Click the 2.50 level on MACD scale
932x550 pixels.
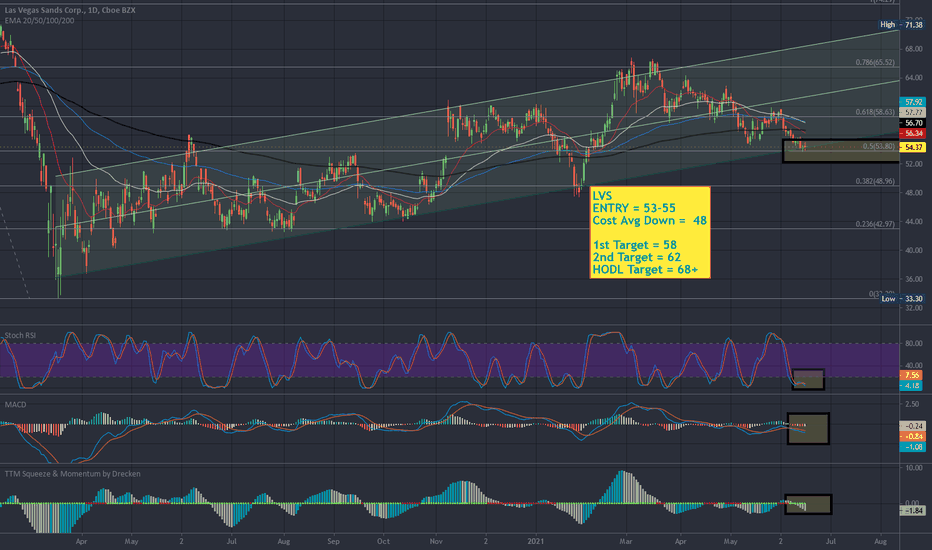[x=912, y=404]
